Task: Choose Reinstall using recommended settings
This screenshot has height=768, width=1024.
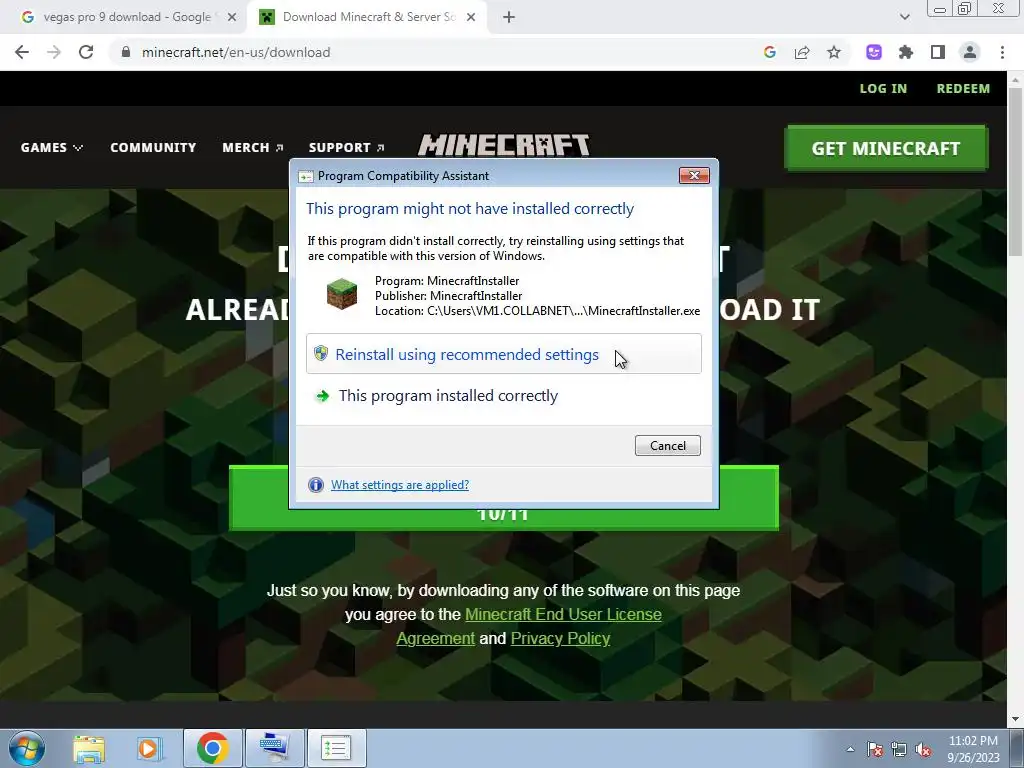Action: 504,354
